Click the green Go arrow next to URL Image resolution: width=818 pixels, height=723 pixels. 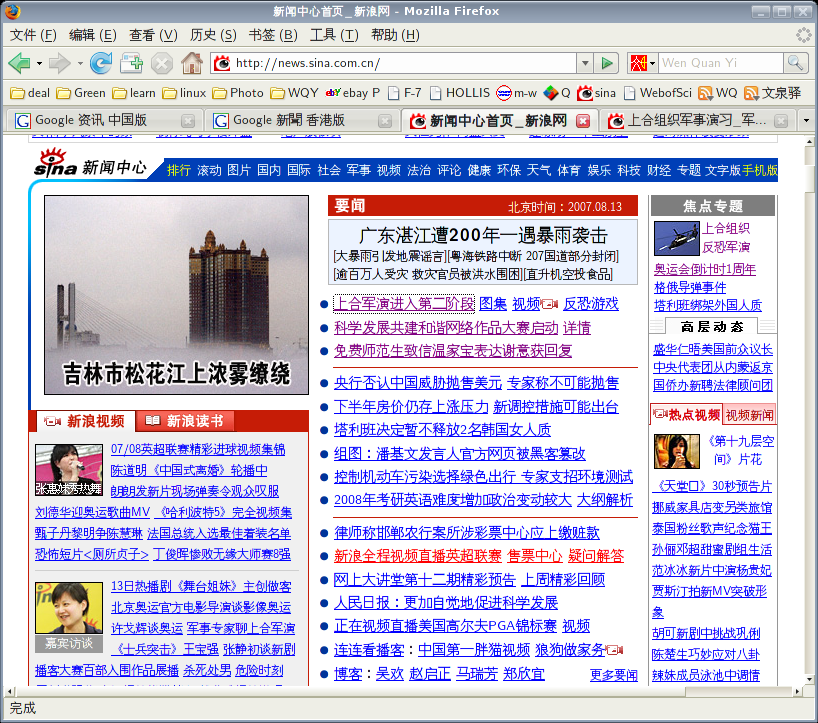607,63
